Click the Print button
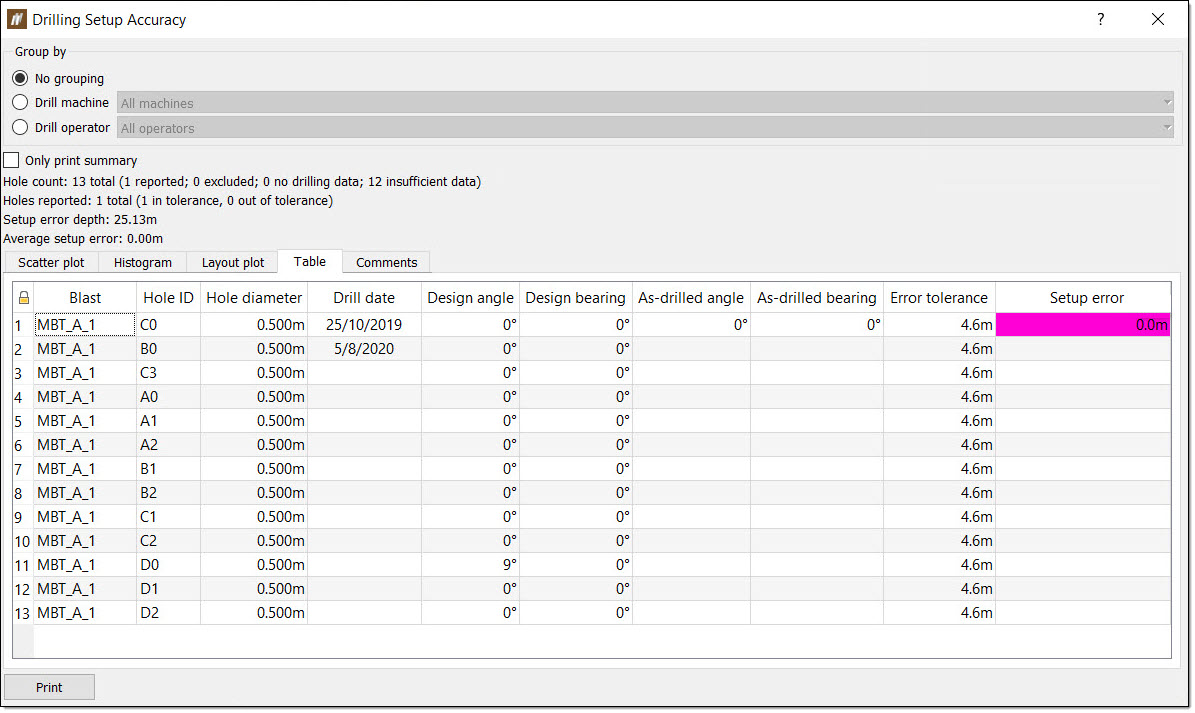1195x713 pixels. (50, 687)
